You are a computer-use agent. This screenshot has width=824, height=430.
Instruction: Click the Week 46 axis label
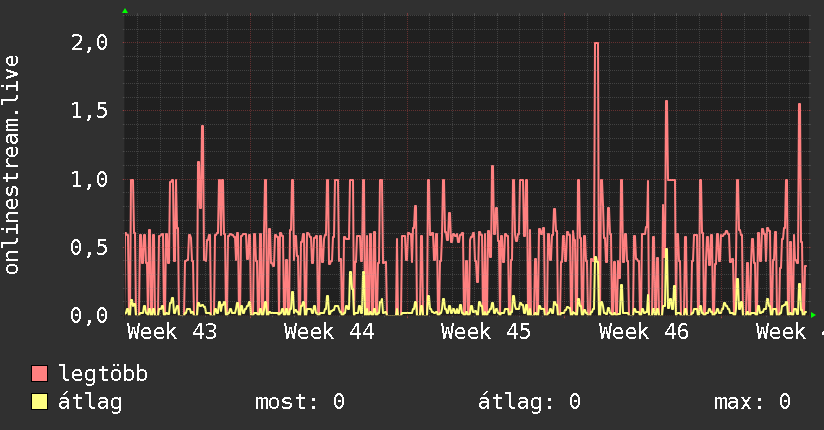644,332
